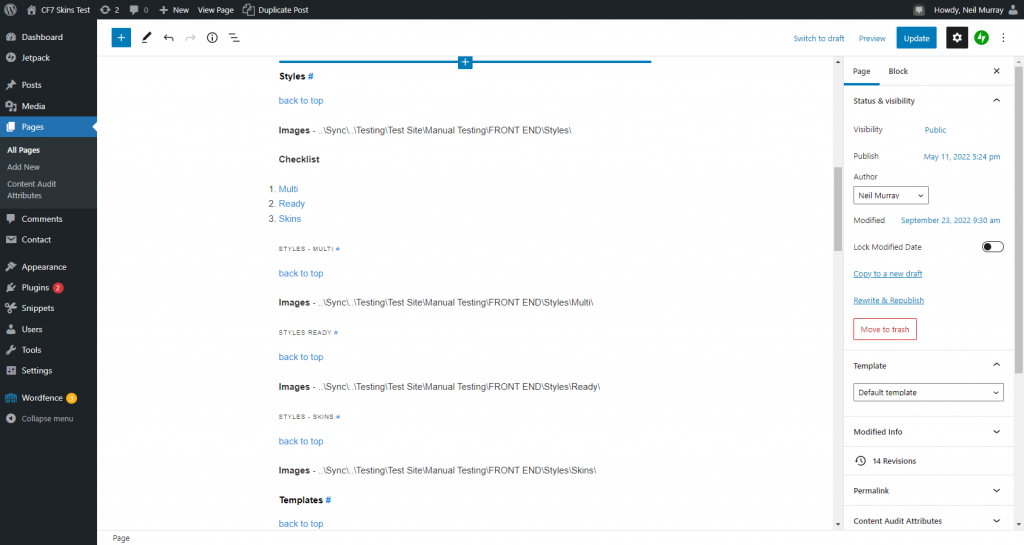This screenshot has height=545, width=1024.
Task: Click the blue block inserter plus button
Action: (x=121, y=38)
